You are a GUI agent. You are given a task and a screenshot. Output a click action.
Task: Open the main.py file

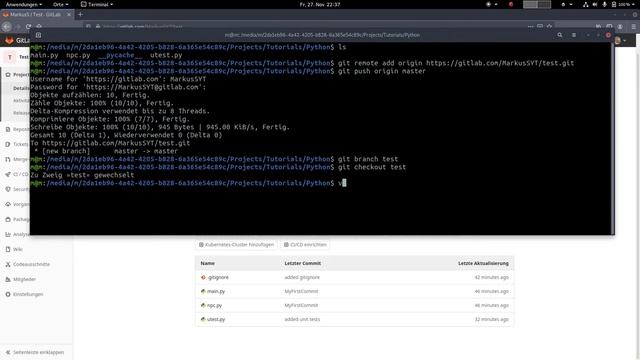click(216, 291)
